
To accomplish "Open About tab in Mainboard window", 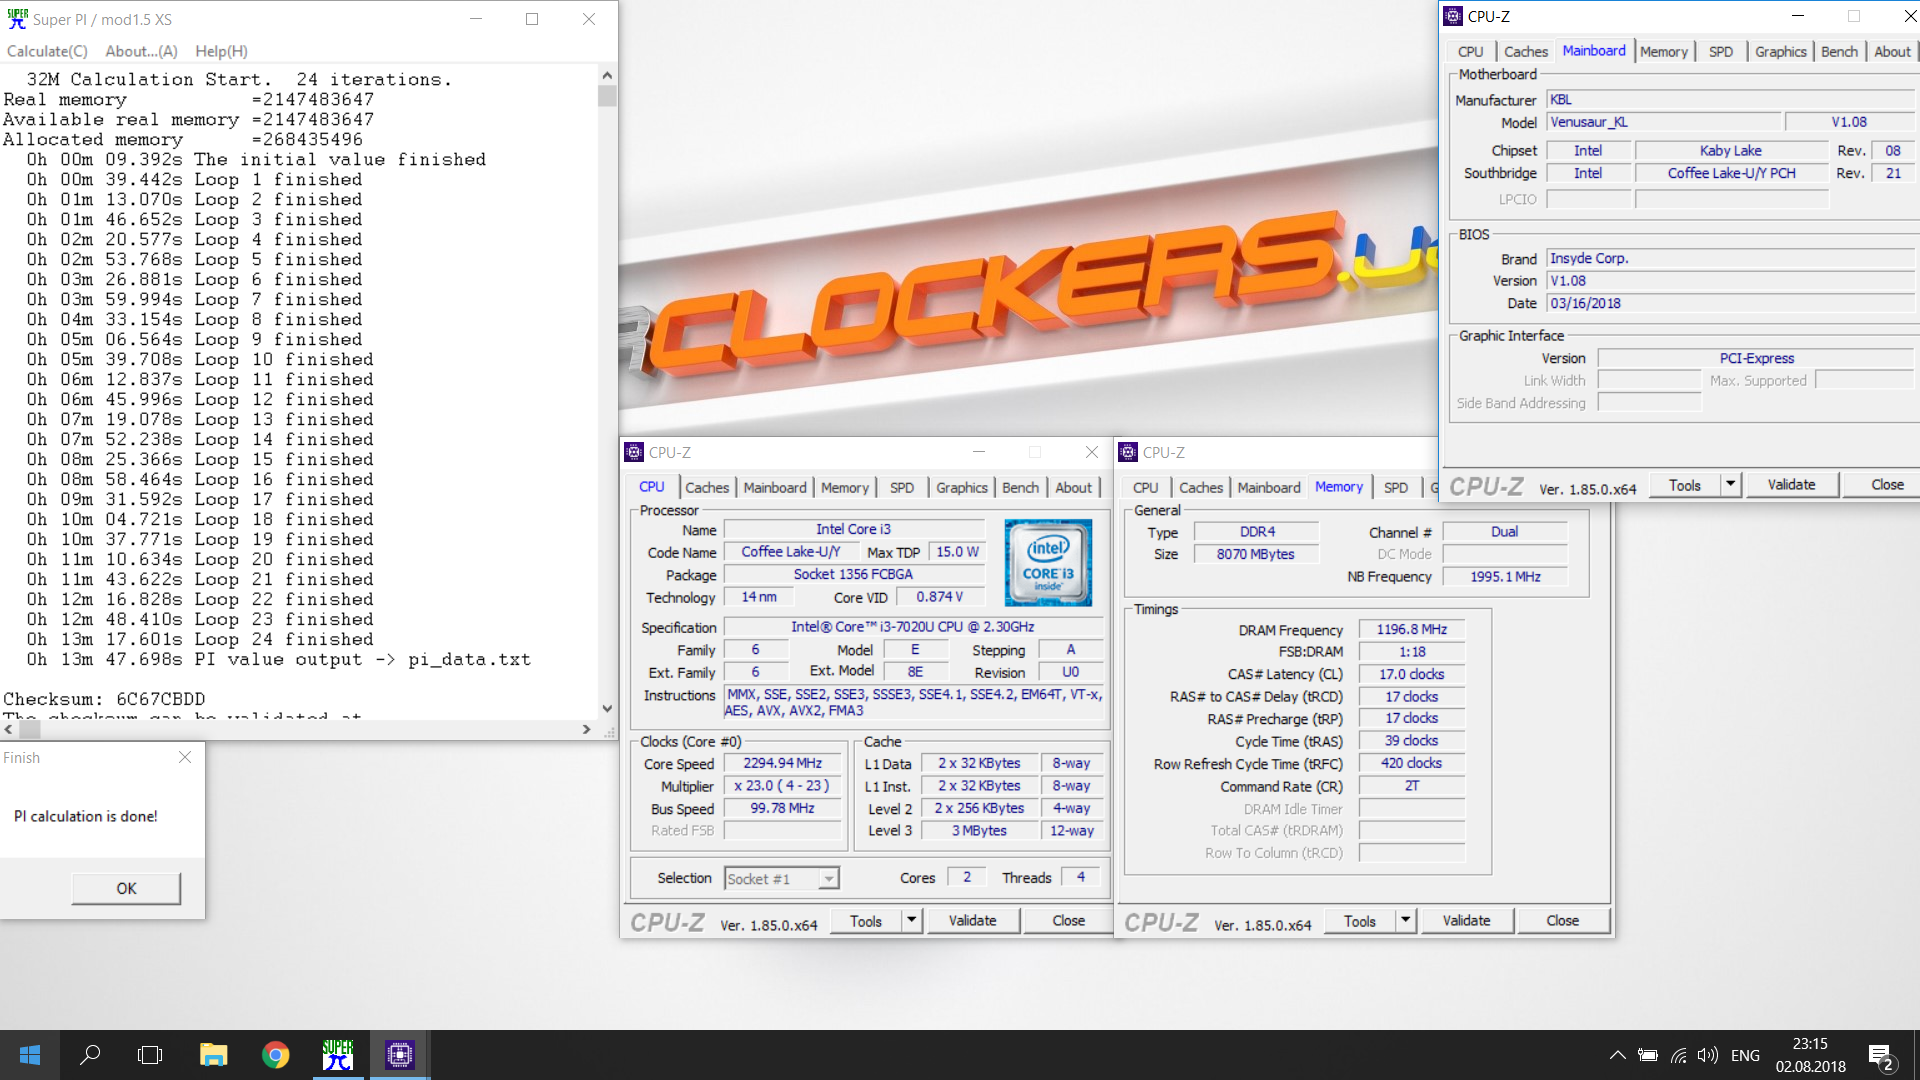I will point(1892,51).
